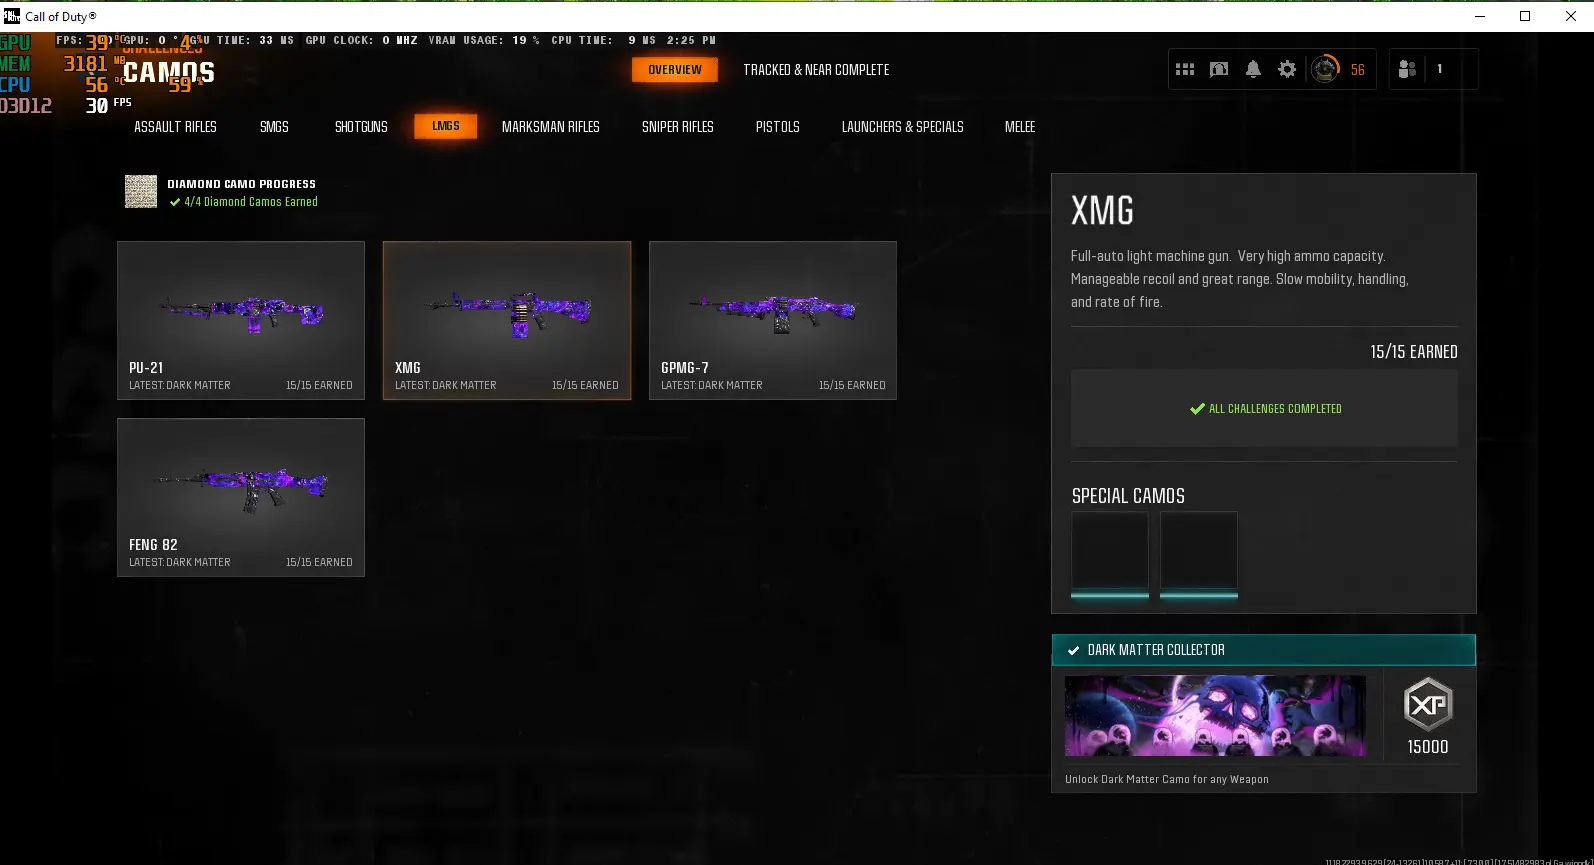
Task: Click the Dark Matter Collector XP token icon
Action: (1427, 704)
